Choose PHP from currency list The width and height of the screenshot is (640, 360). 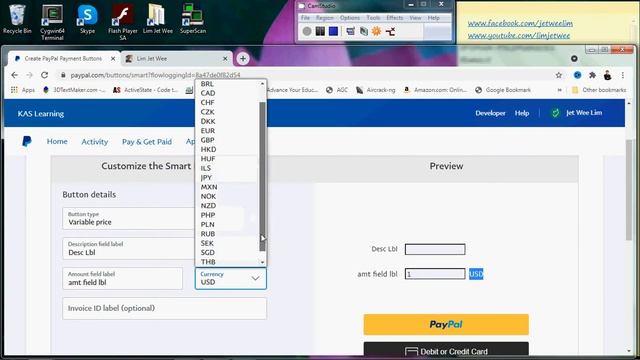pyautogui.click(x=208, y=215)
